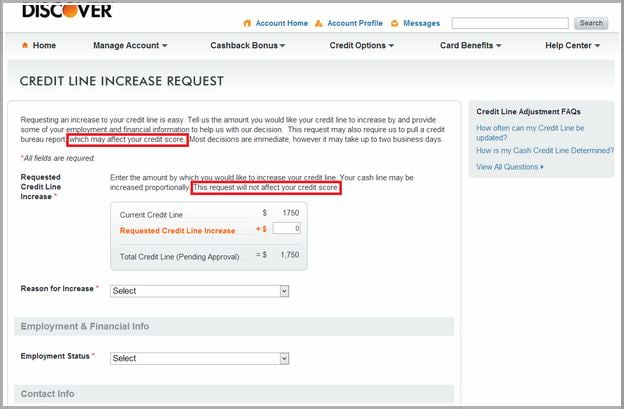Open the Account Profile link
This screenshot has height=409, width=624.
pos(355,23)
